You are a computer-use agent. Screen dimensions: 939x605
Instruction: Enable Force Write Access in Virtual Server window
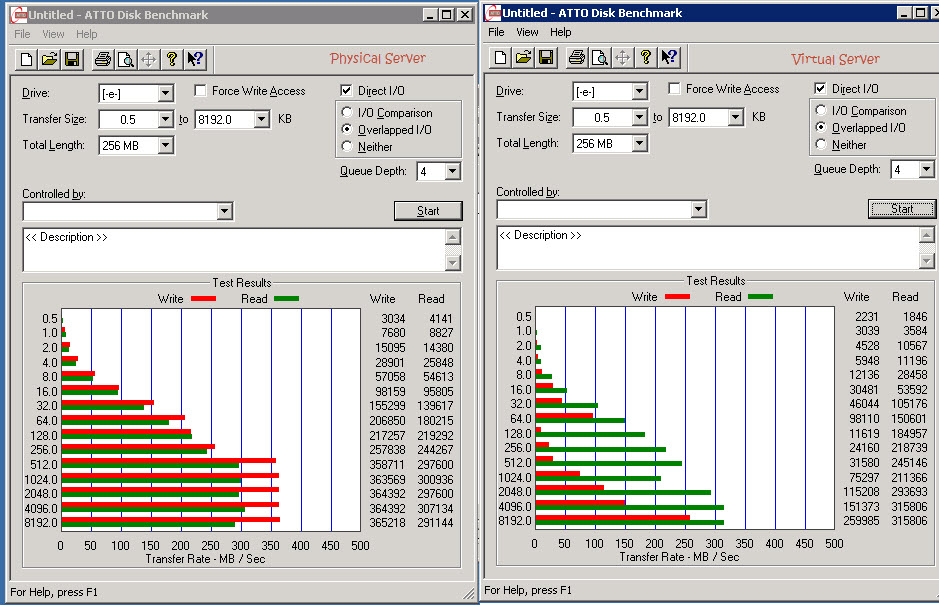point(674,89)
